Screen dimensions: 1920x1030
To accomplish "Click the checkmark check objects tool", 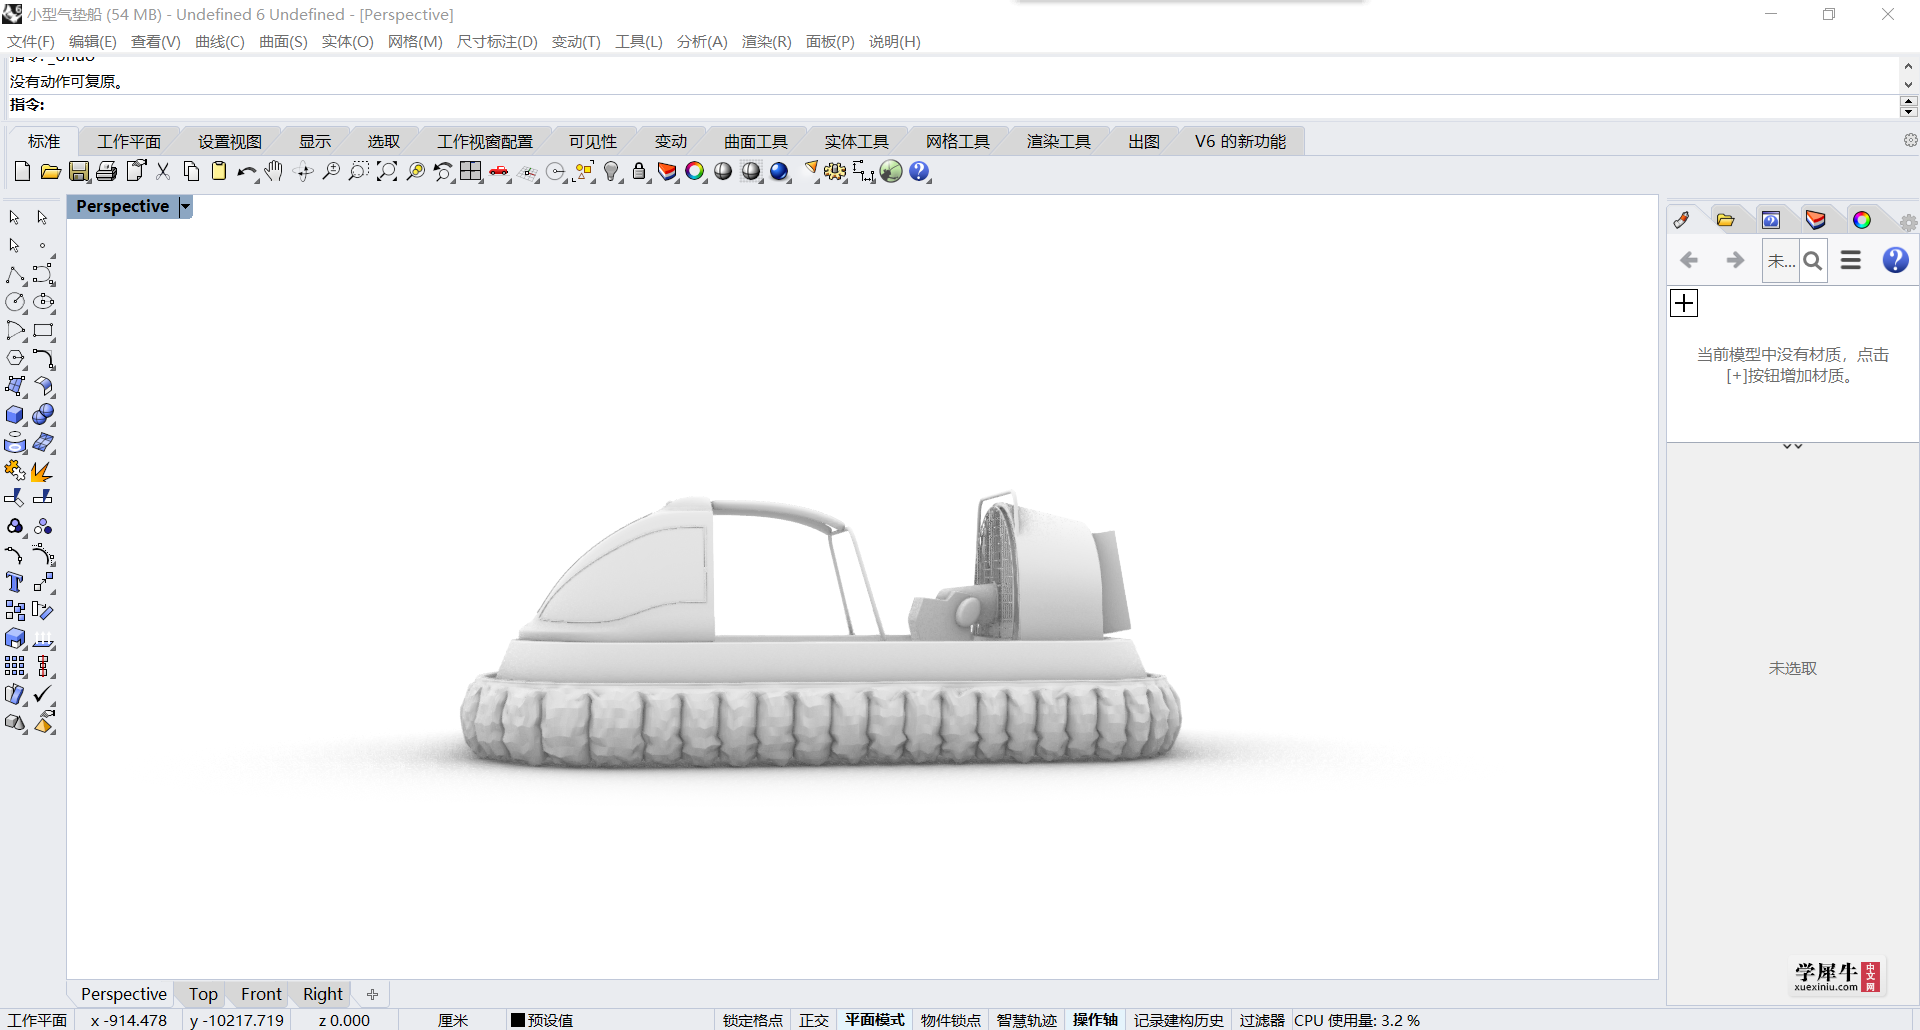I will 43,694.
